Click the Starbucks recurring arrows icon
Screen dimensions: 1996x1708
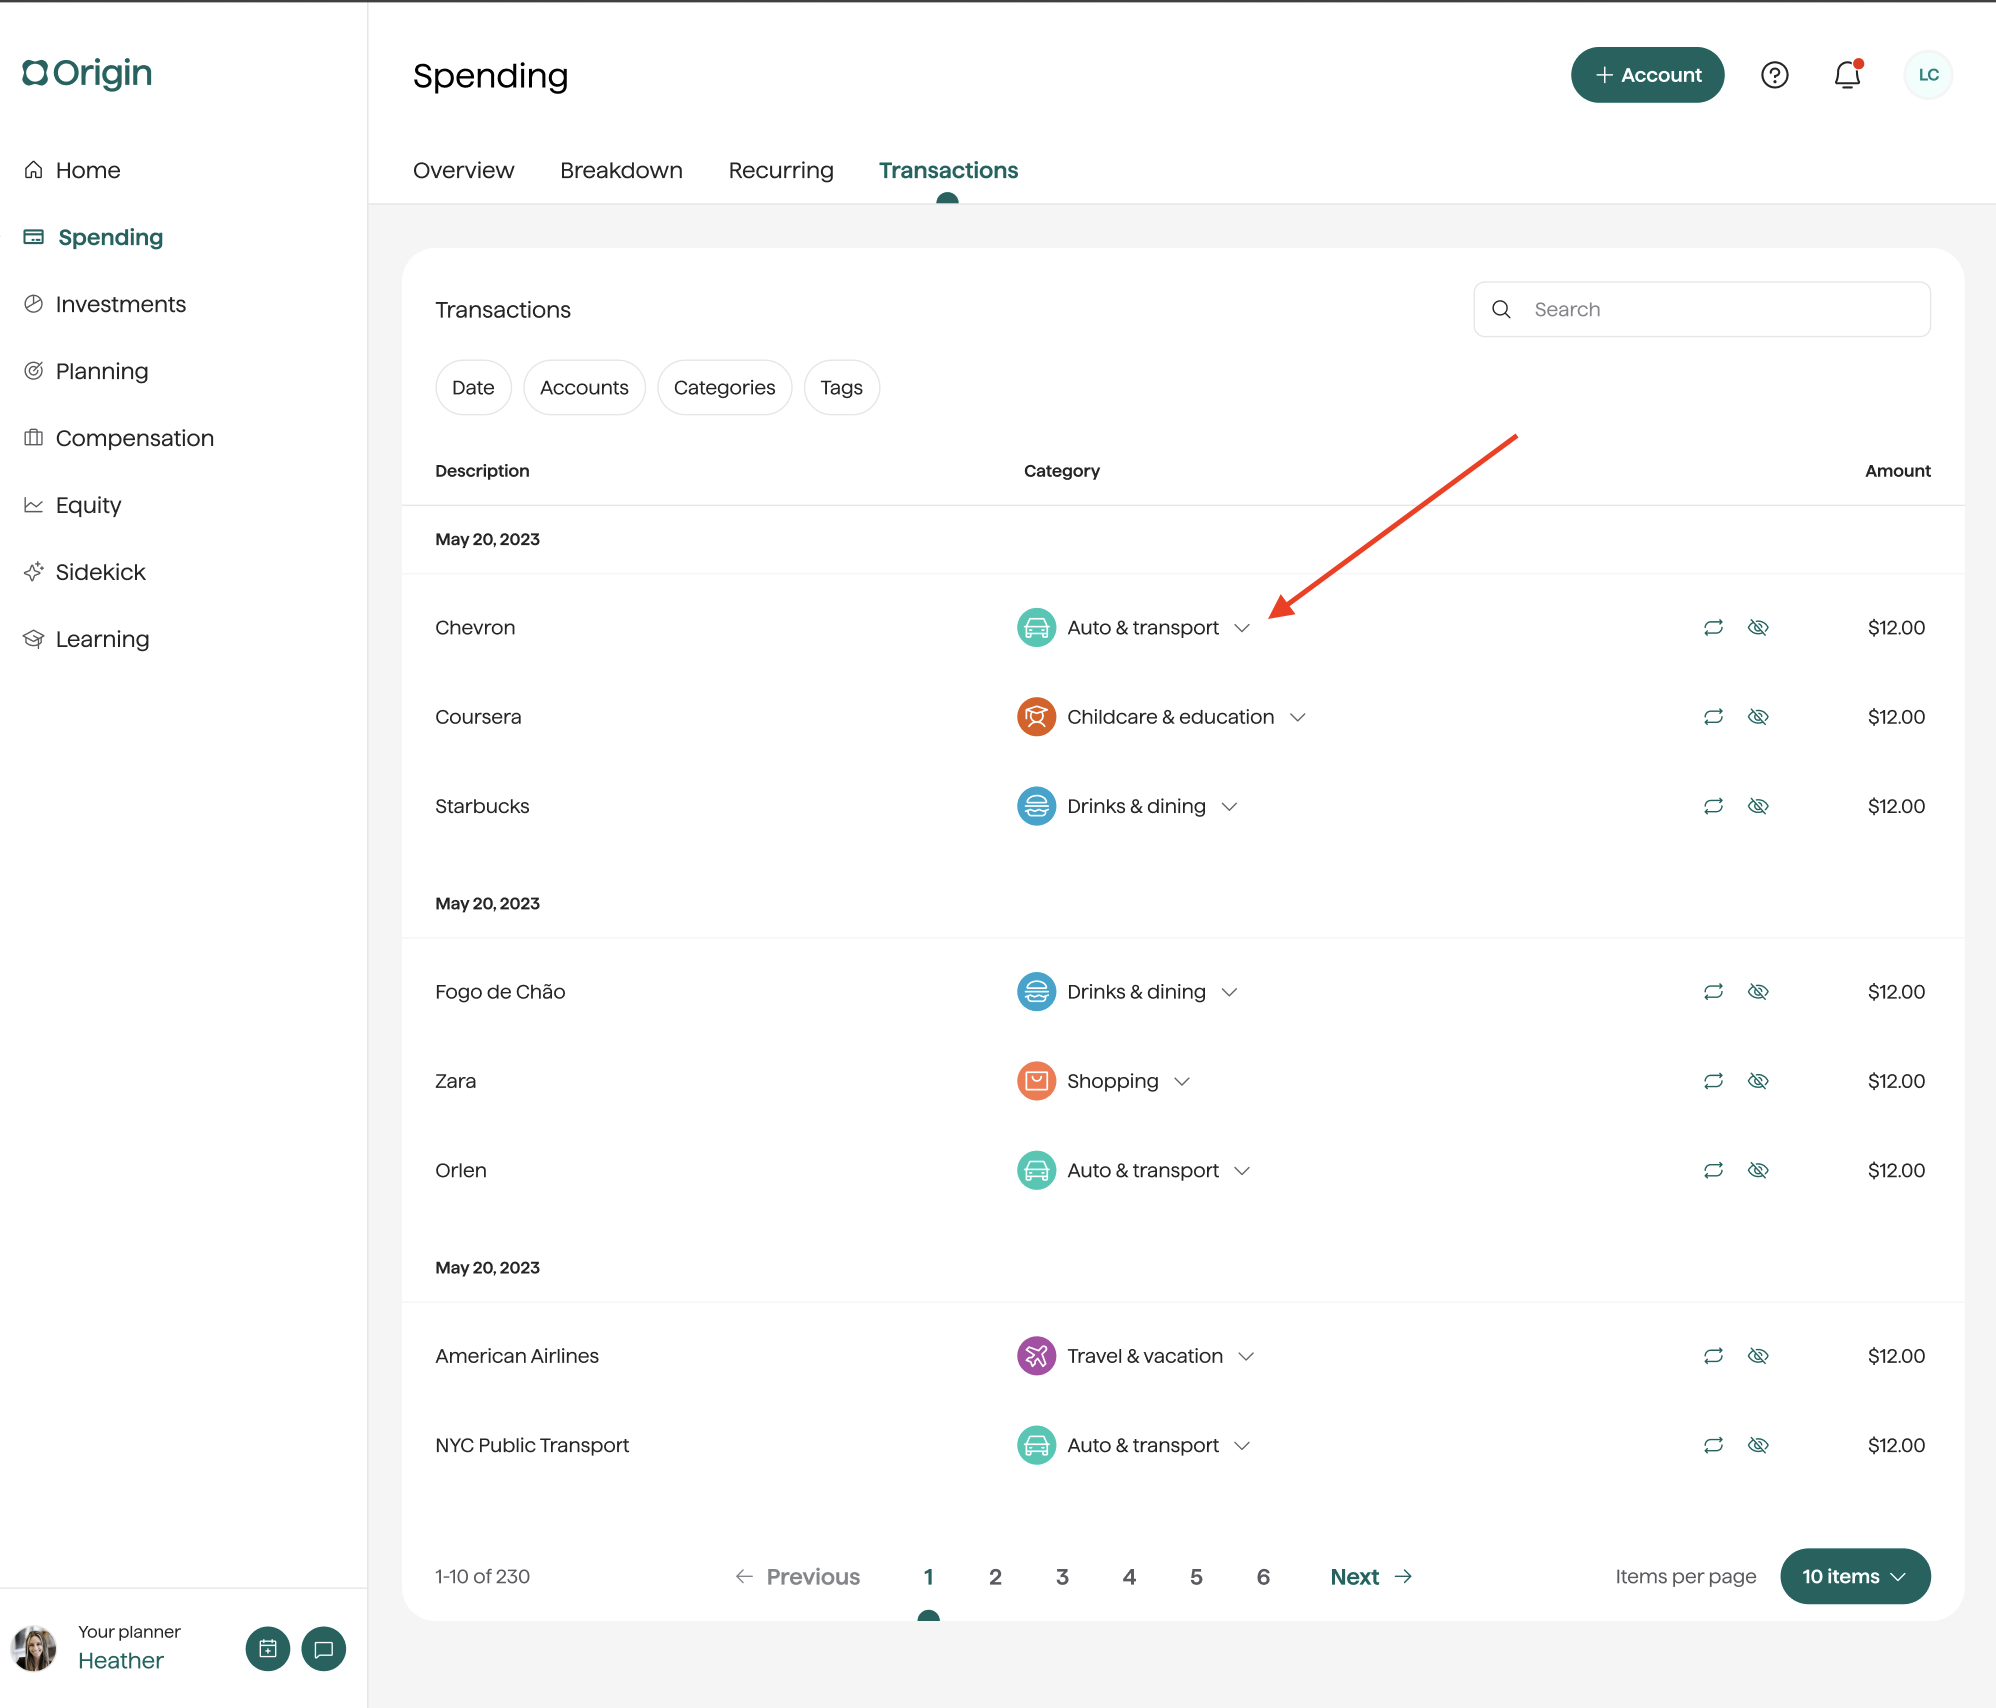click(x=1713, y=806)
